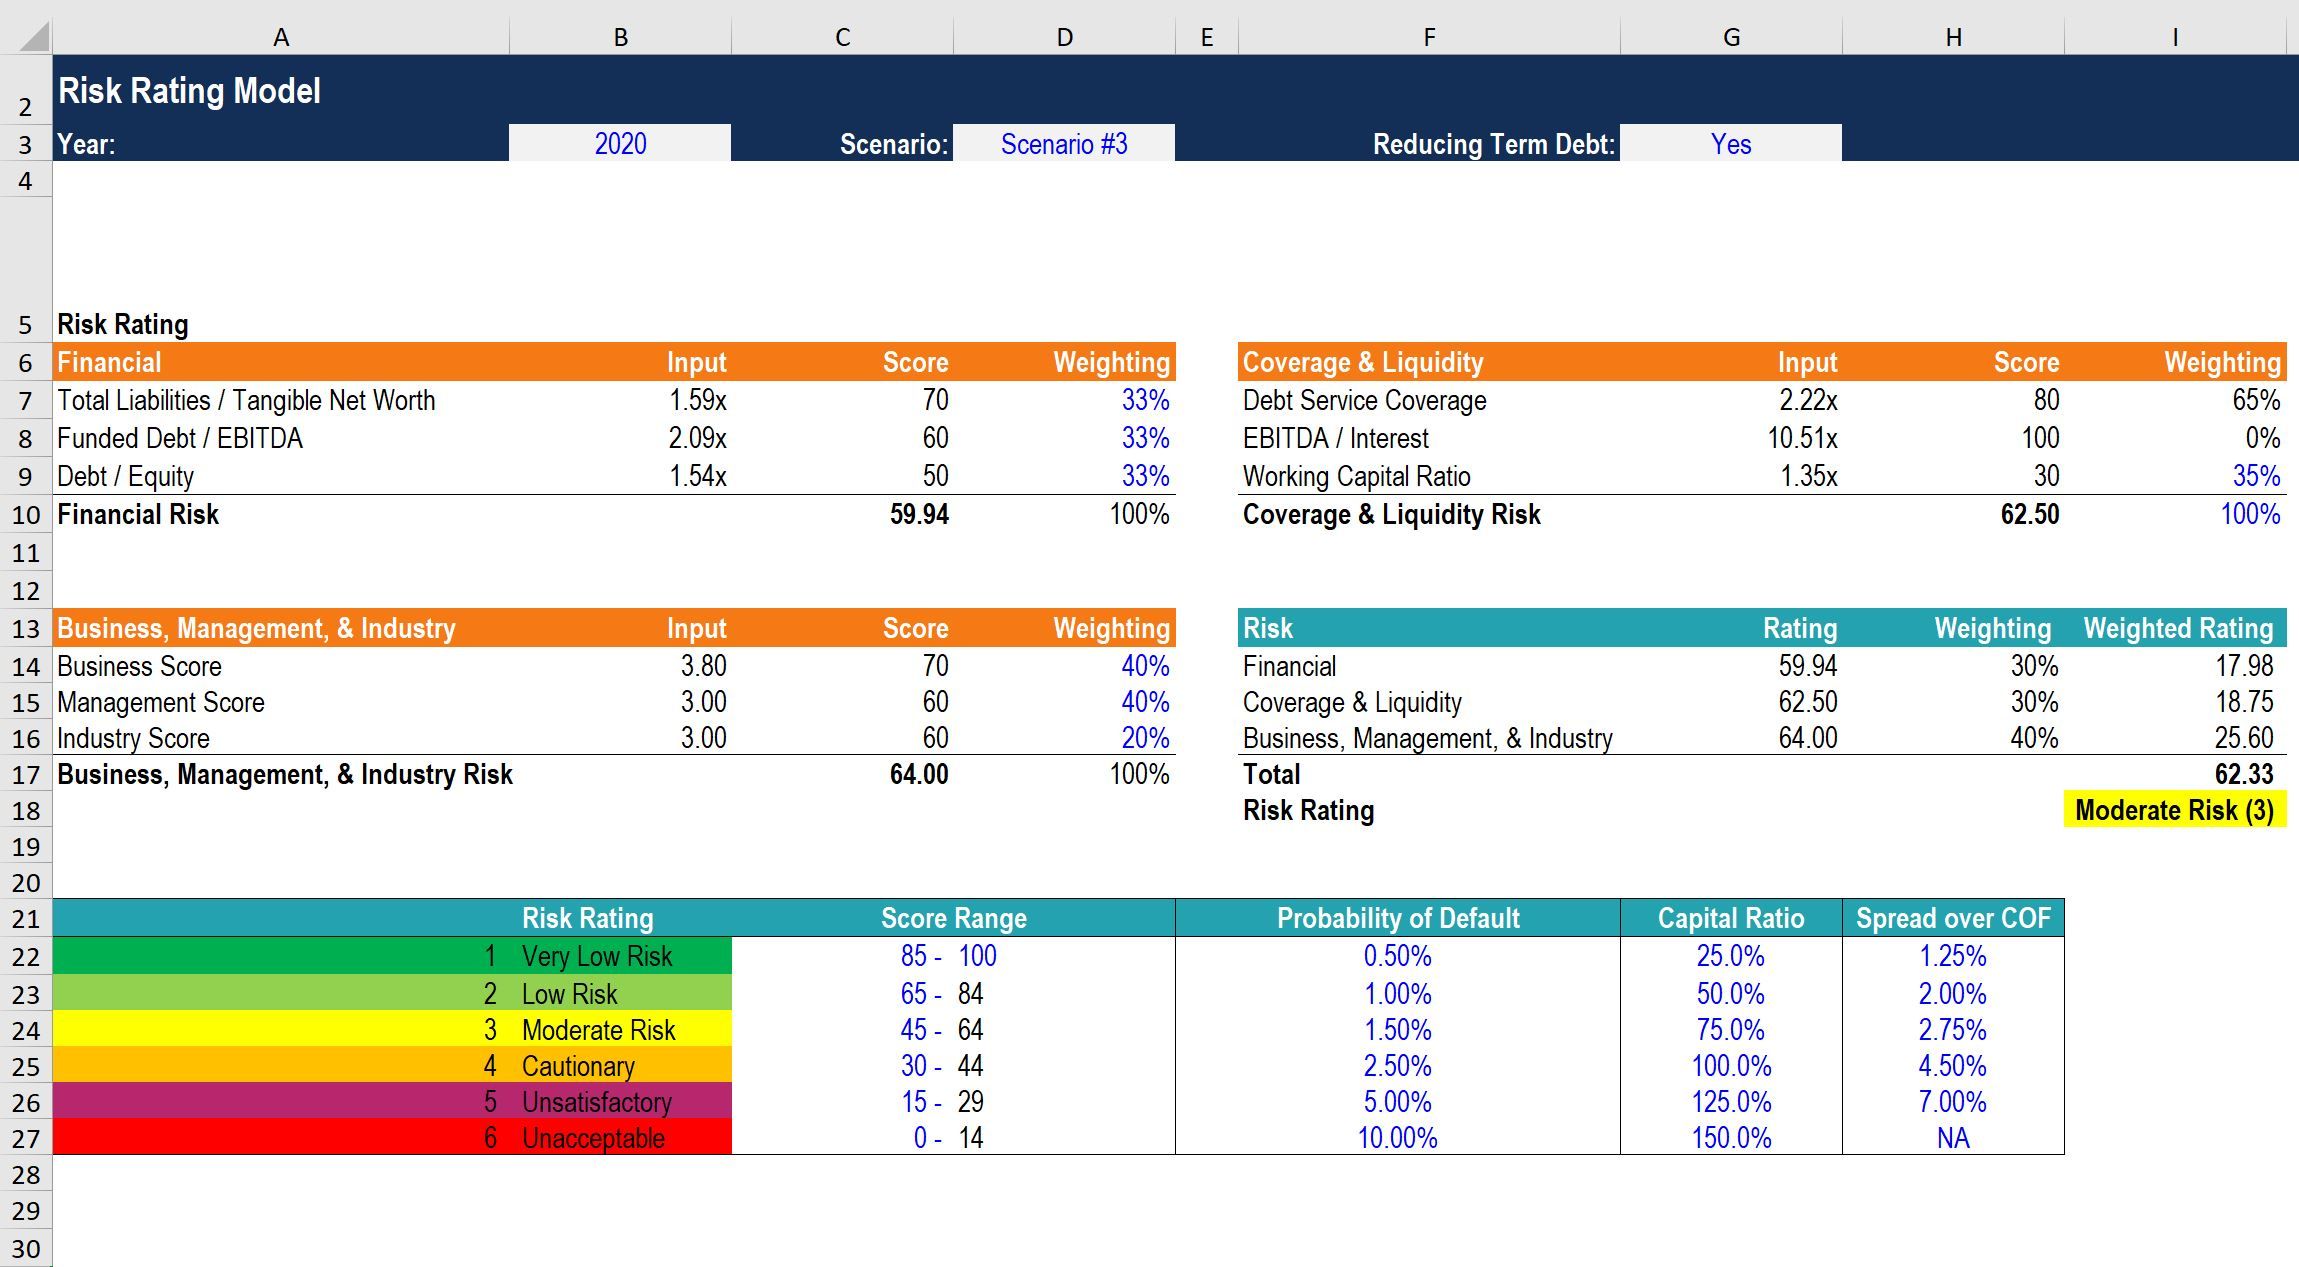Select the Capital Ratio value 100.0%
The height and width of the screenshot is (1267, 2299).
(1730, 1066)
